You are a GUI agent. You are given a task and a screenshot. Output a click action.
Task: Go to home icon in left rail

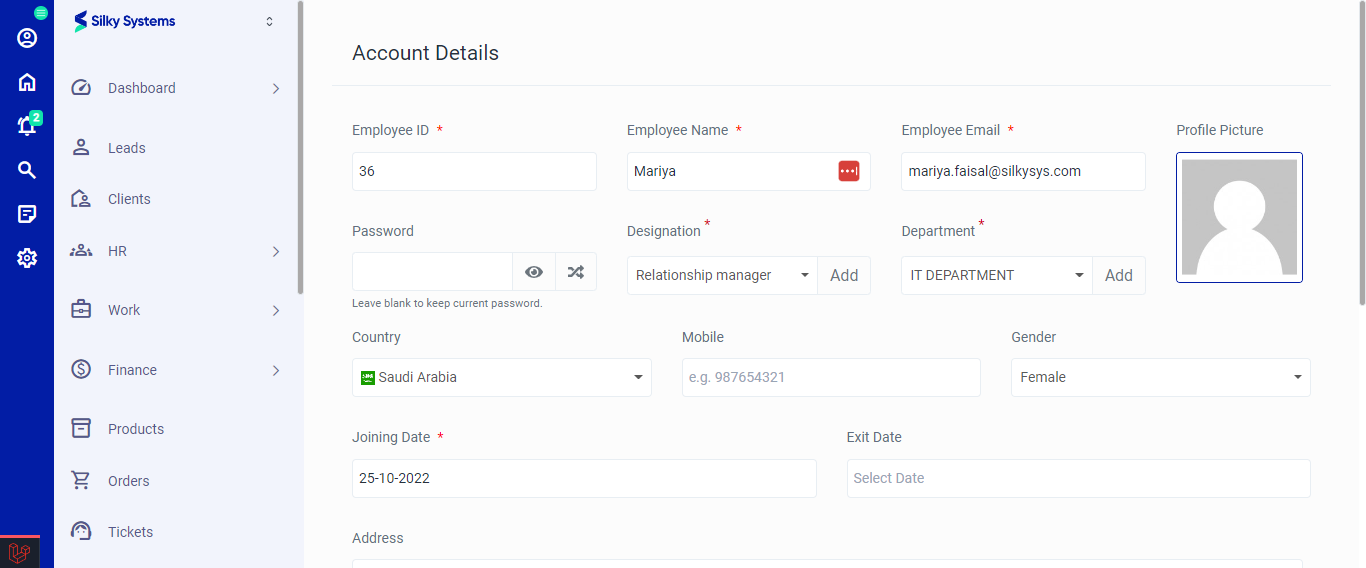pos(27,82)
